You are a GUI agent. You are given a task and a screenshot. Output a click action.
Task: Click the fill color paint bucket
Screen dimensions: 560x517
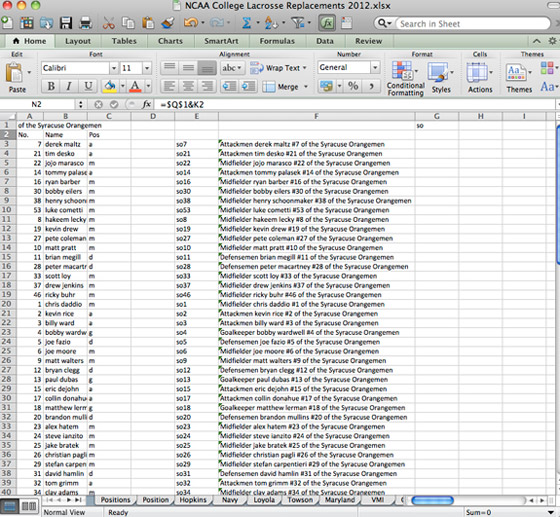click(x=110, y=86)
